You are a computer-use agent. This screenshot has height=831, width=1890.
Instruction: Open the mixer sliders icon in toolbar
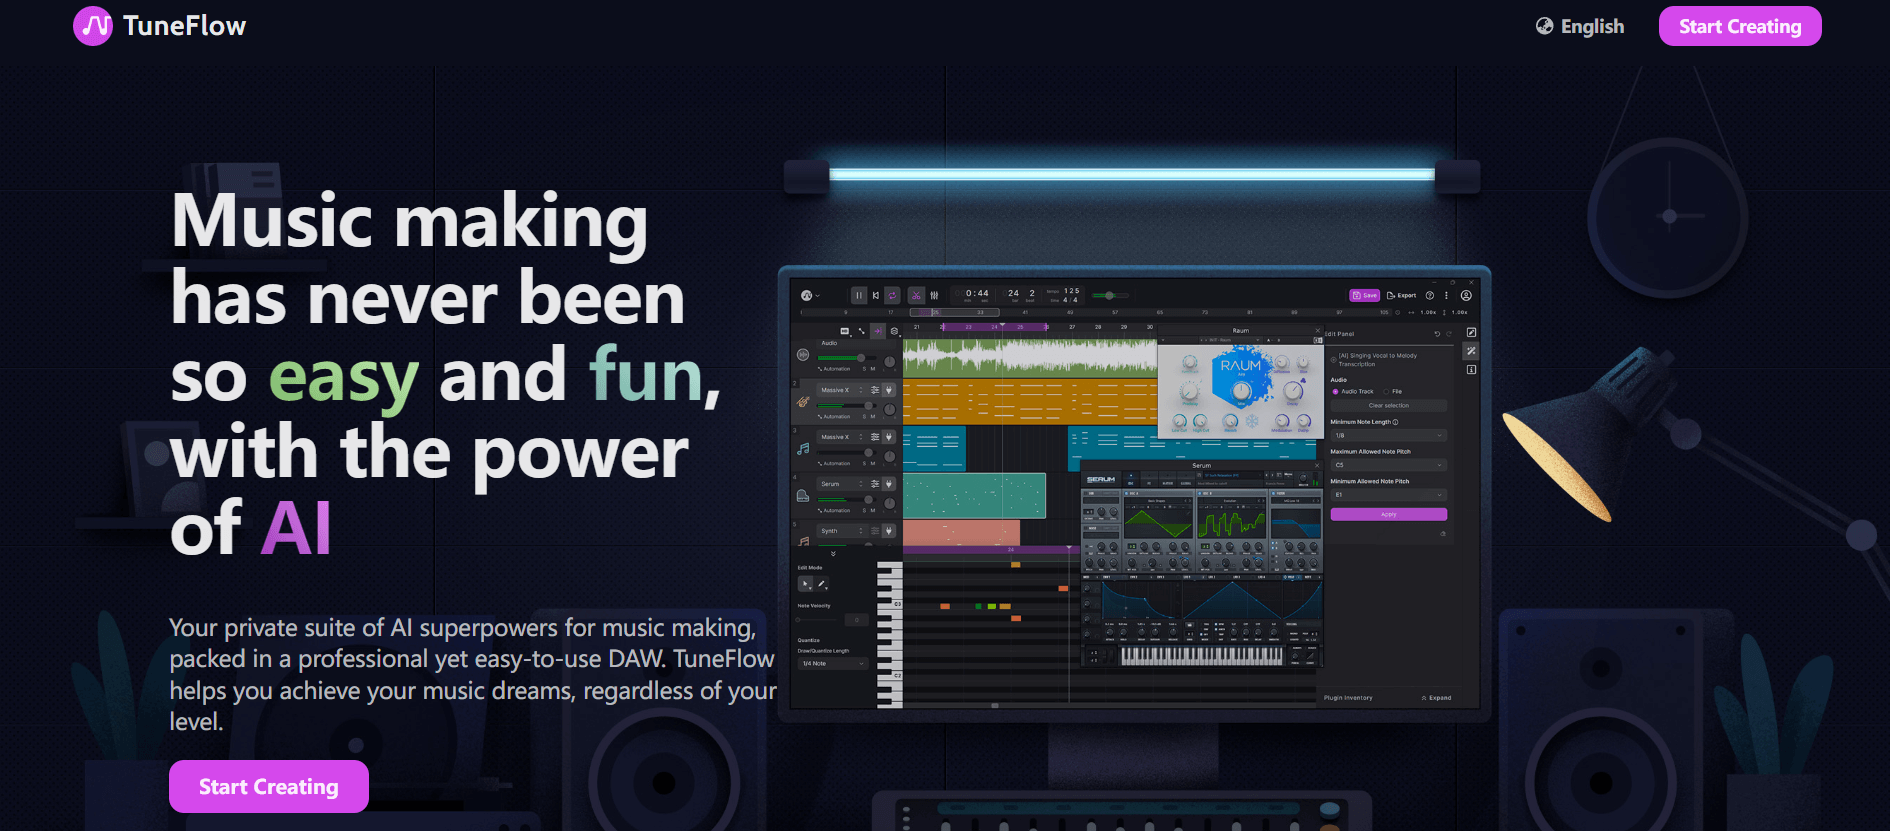(x=934, y=295)
